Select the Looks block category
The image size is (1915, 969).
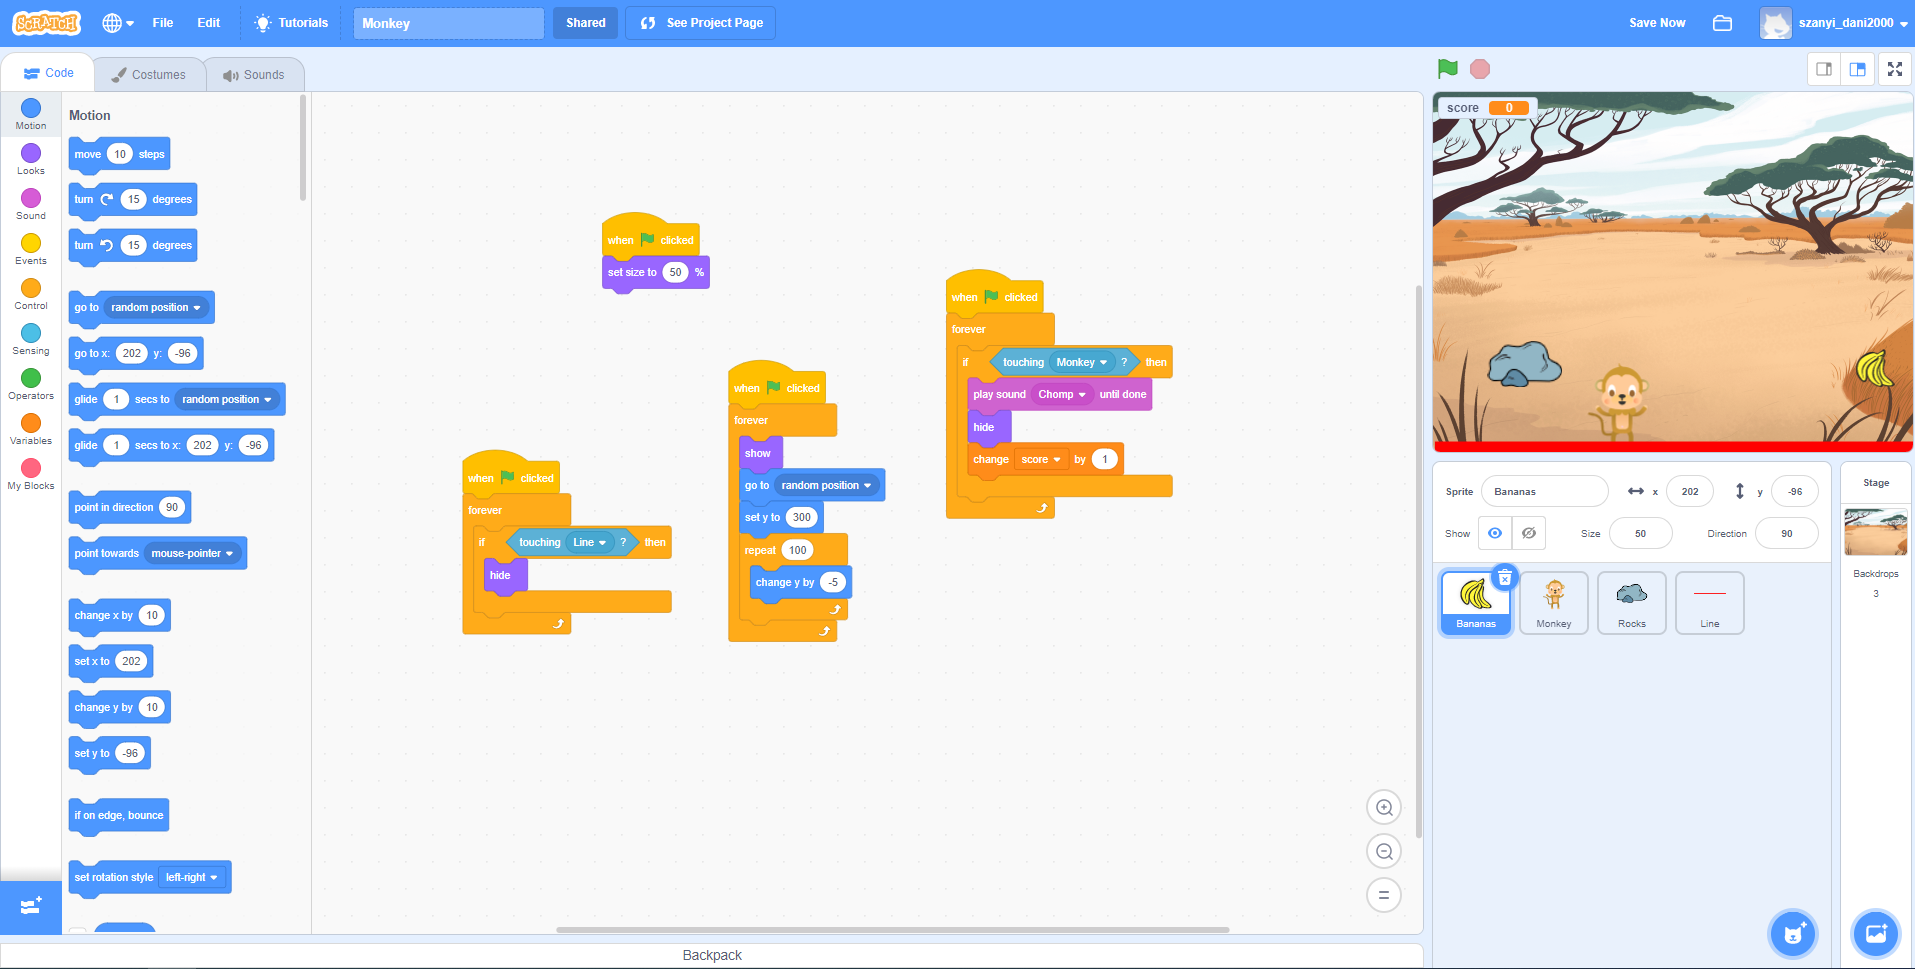tap(31, 159)
